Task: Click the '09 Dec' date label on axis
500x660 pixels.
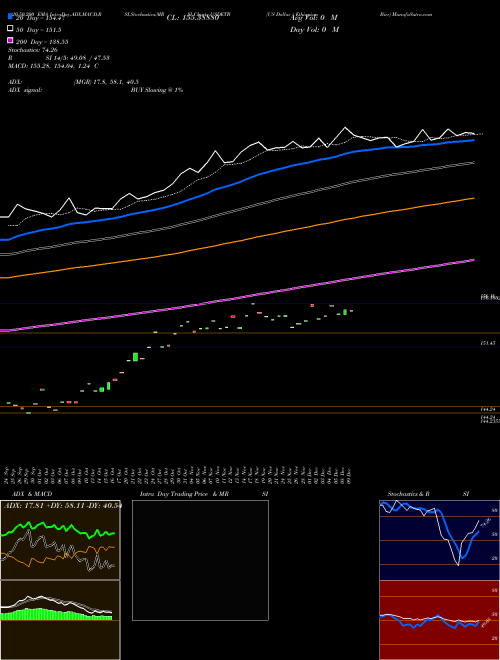Action: tap(348, 475)
